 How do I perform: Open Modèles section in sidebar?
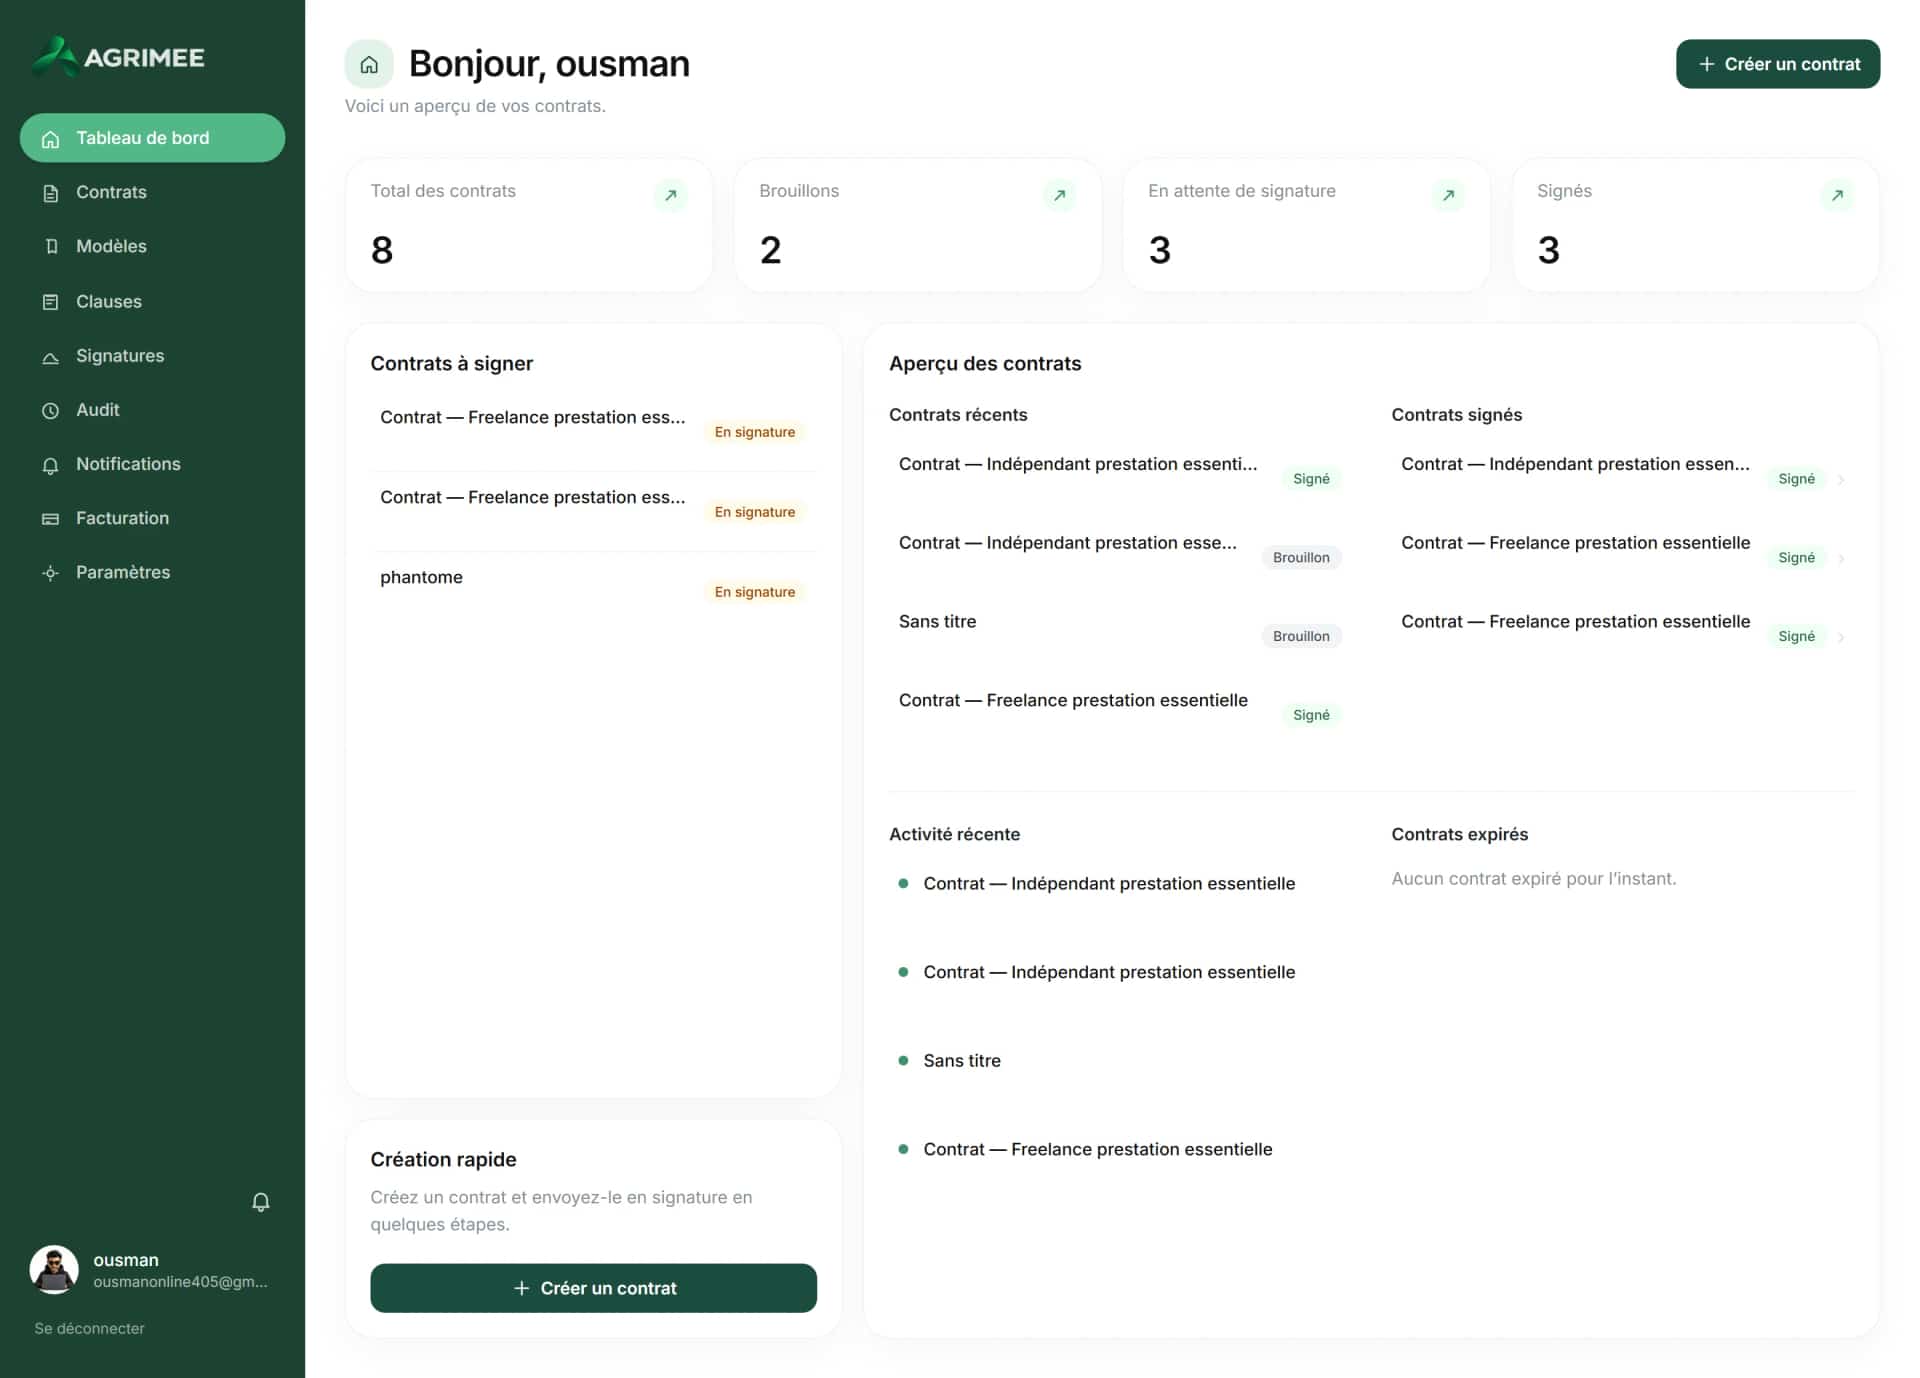click(x=152, y=246)
